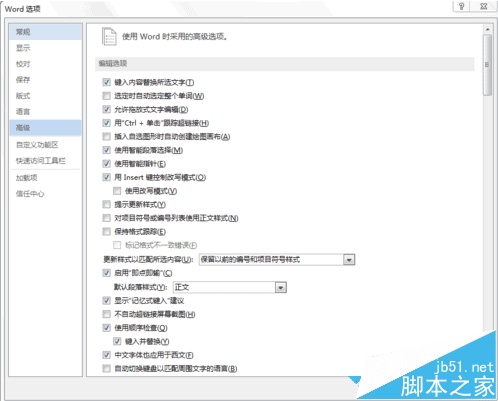Click the vertical scrollbar thumb
The width and height of the screenshot is (498, 401).
coord(488,65)
